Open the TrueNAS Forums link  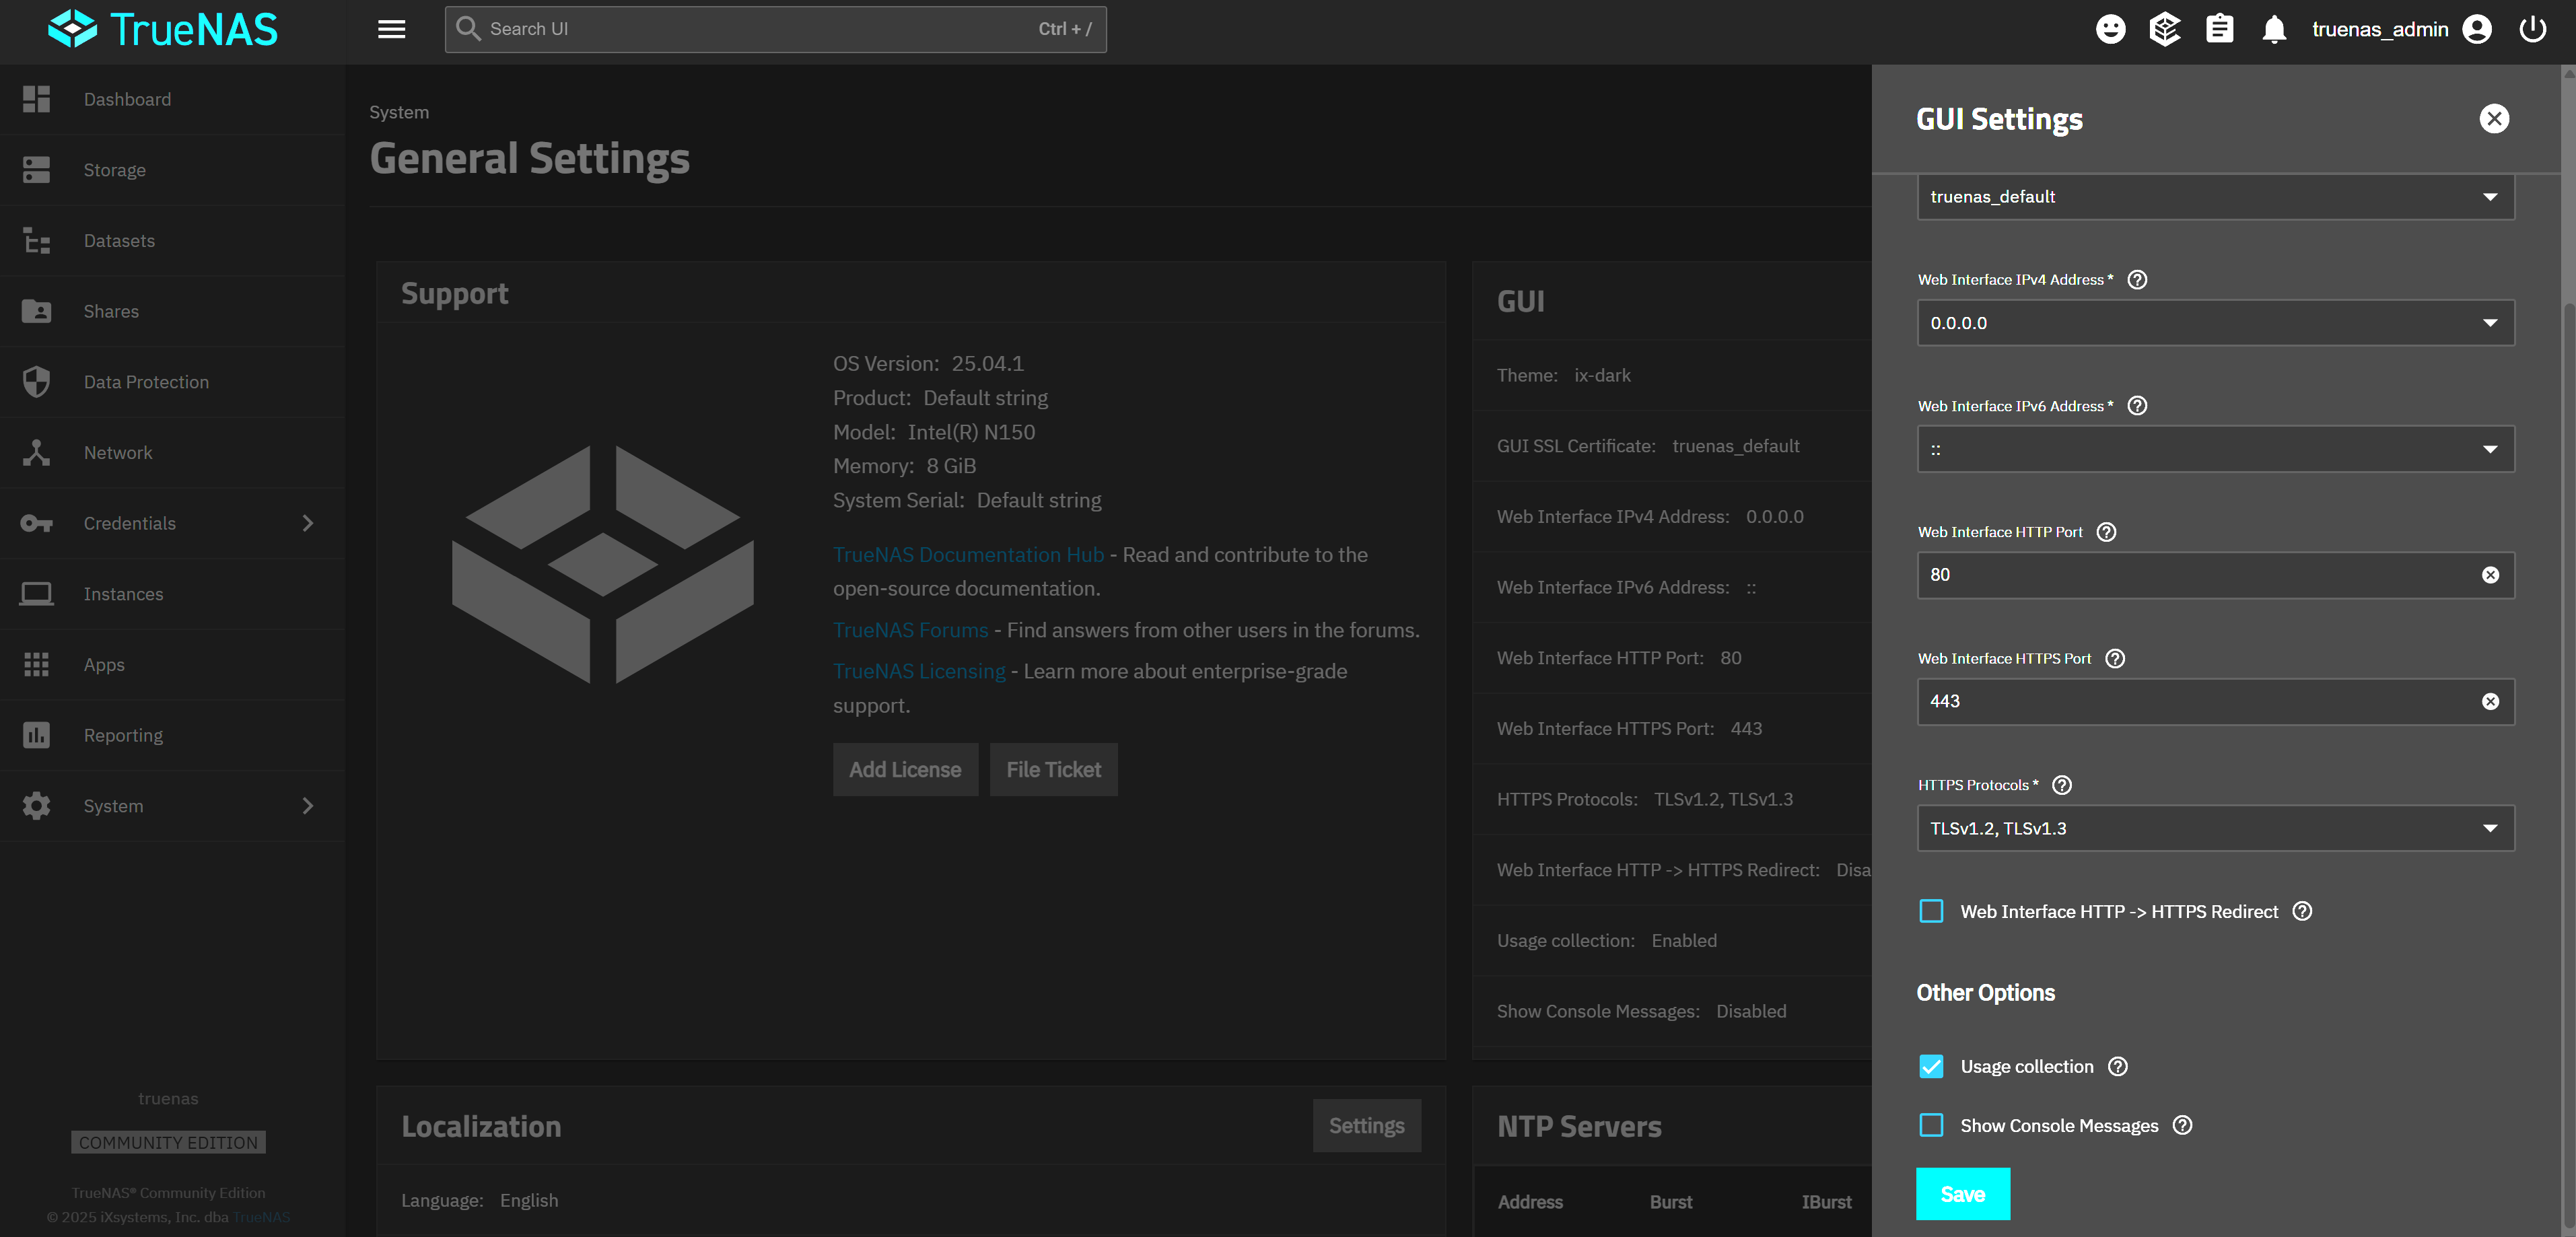click(x=910, y=630)
